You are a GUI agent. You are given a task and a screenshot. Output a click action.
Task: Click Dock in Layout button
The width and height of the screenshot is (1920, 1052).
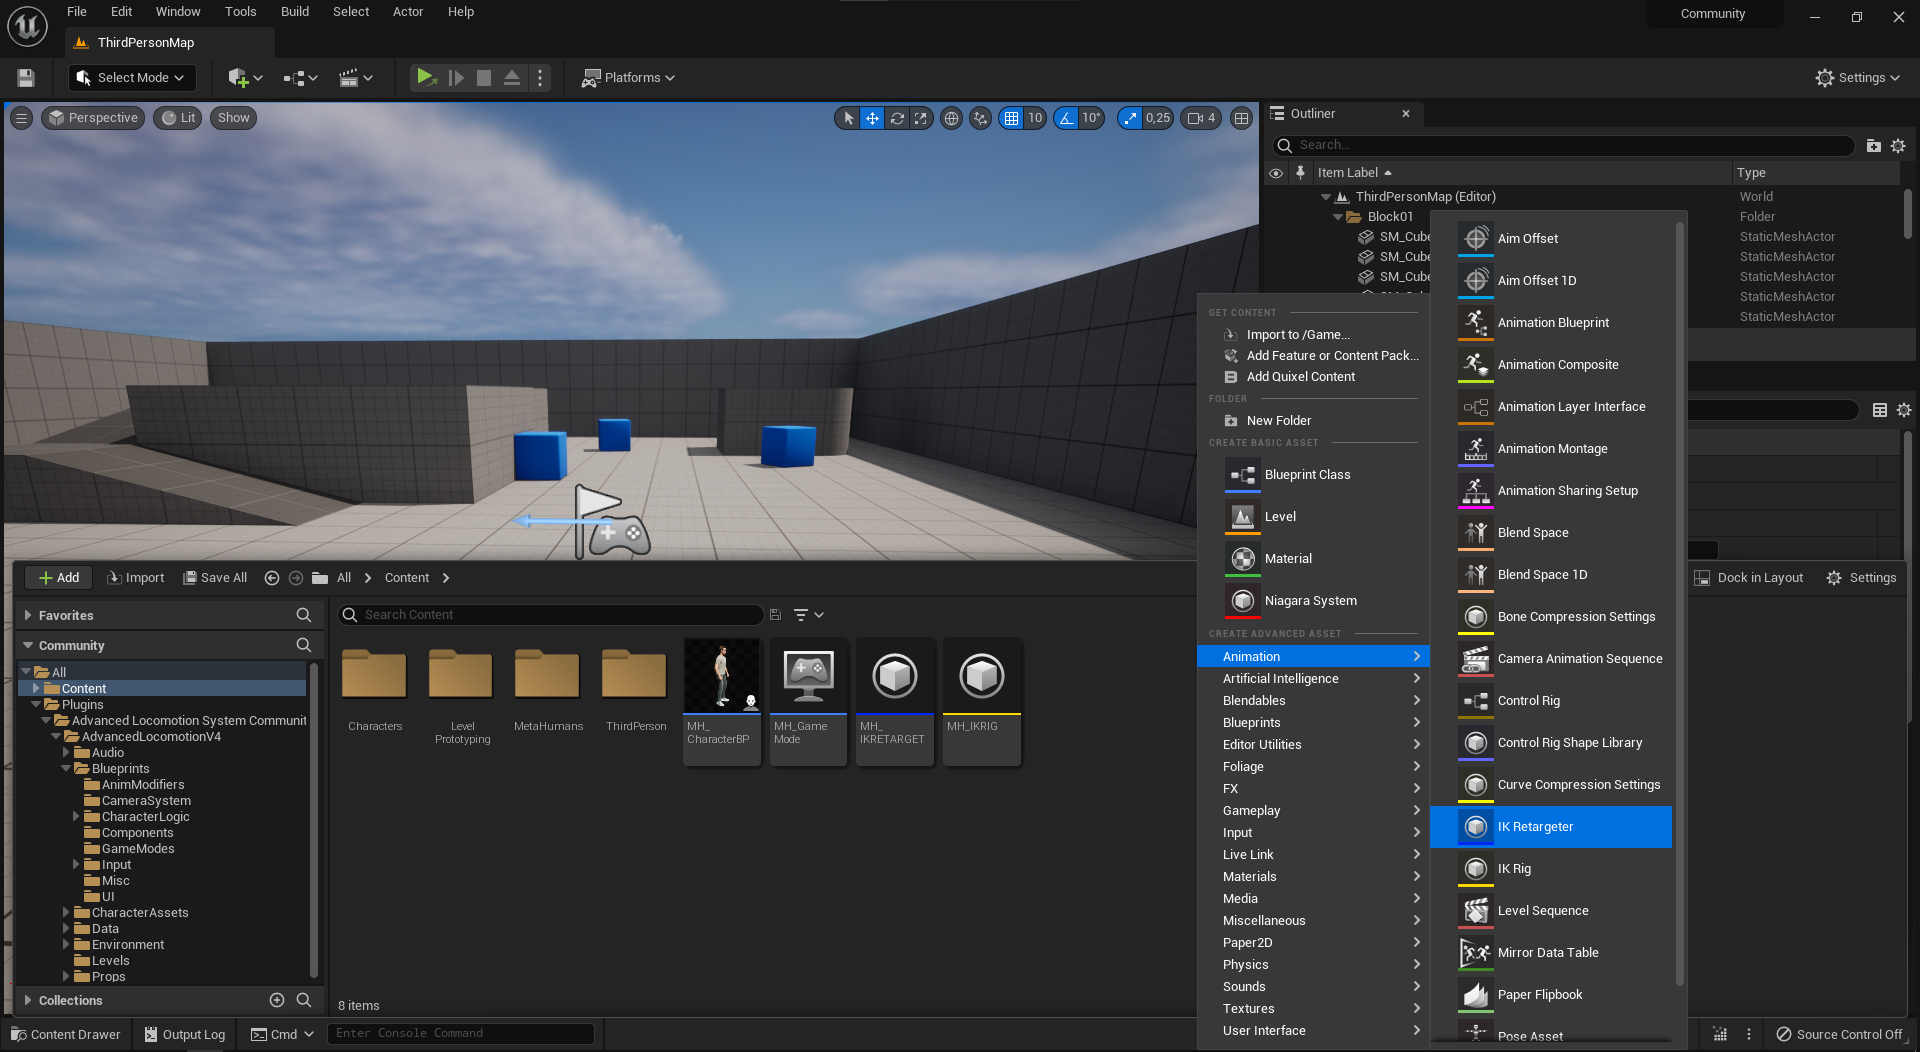tap(1749, 578)
